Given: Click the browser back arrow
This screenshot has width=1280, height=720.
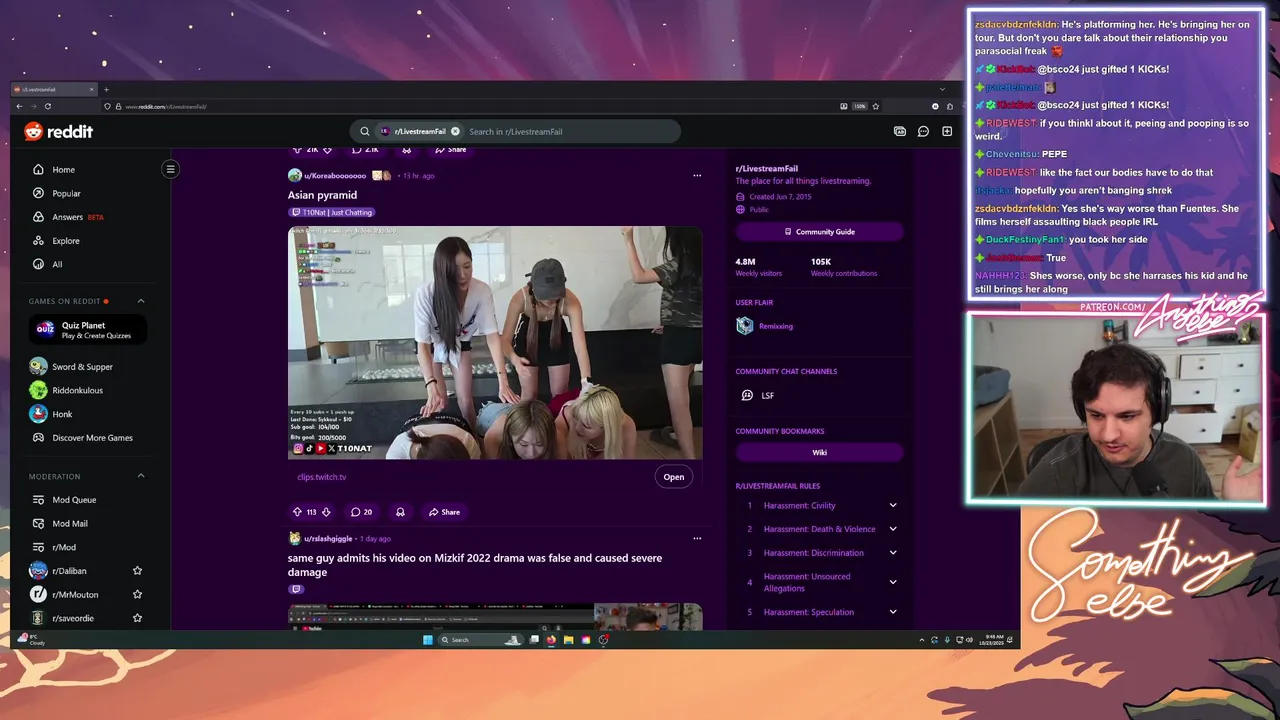Looking at the screenshot, I should click(20, 106).
